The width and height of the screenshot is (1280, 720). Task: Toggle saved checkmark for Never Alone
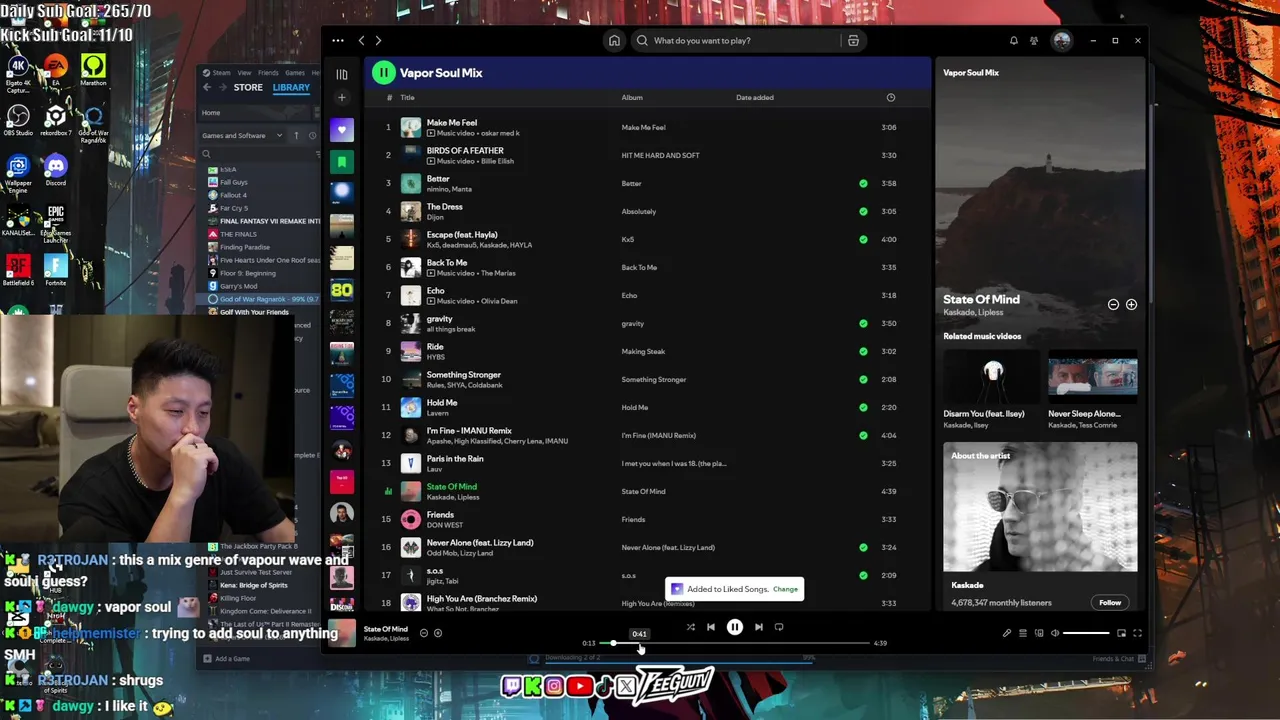863,548
